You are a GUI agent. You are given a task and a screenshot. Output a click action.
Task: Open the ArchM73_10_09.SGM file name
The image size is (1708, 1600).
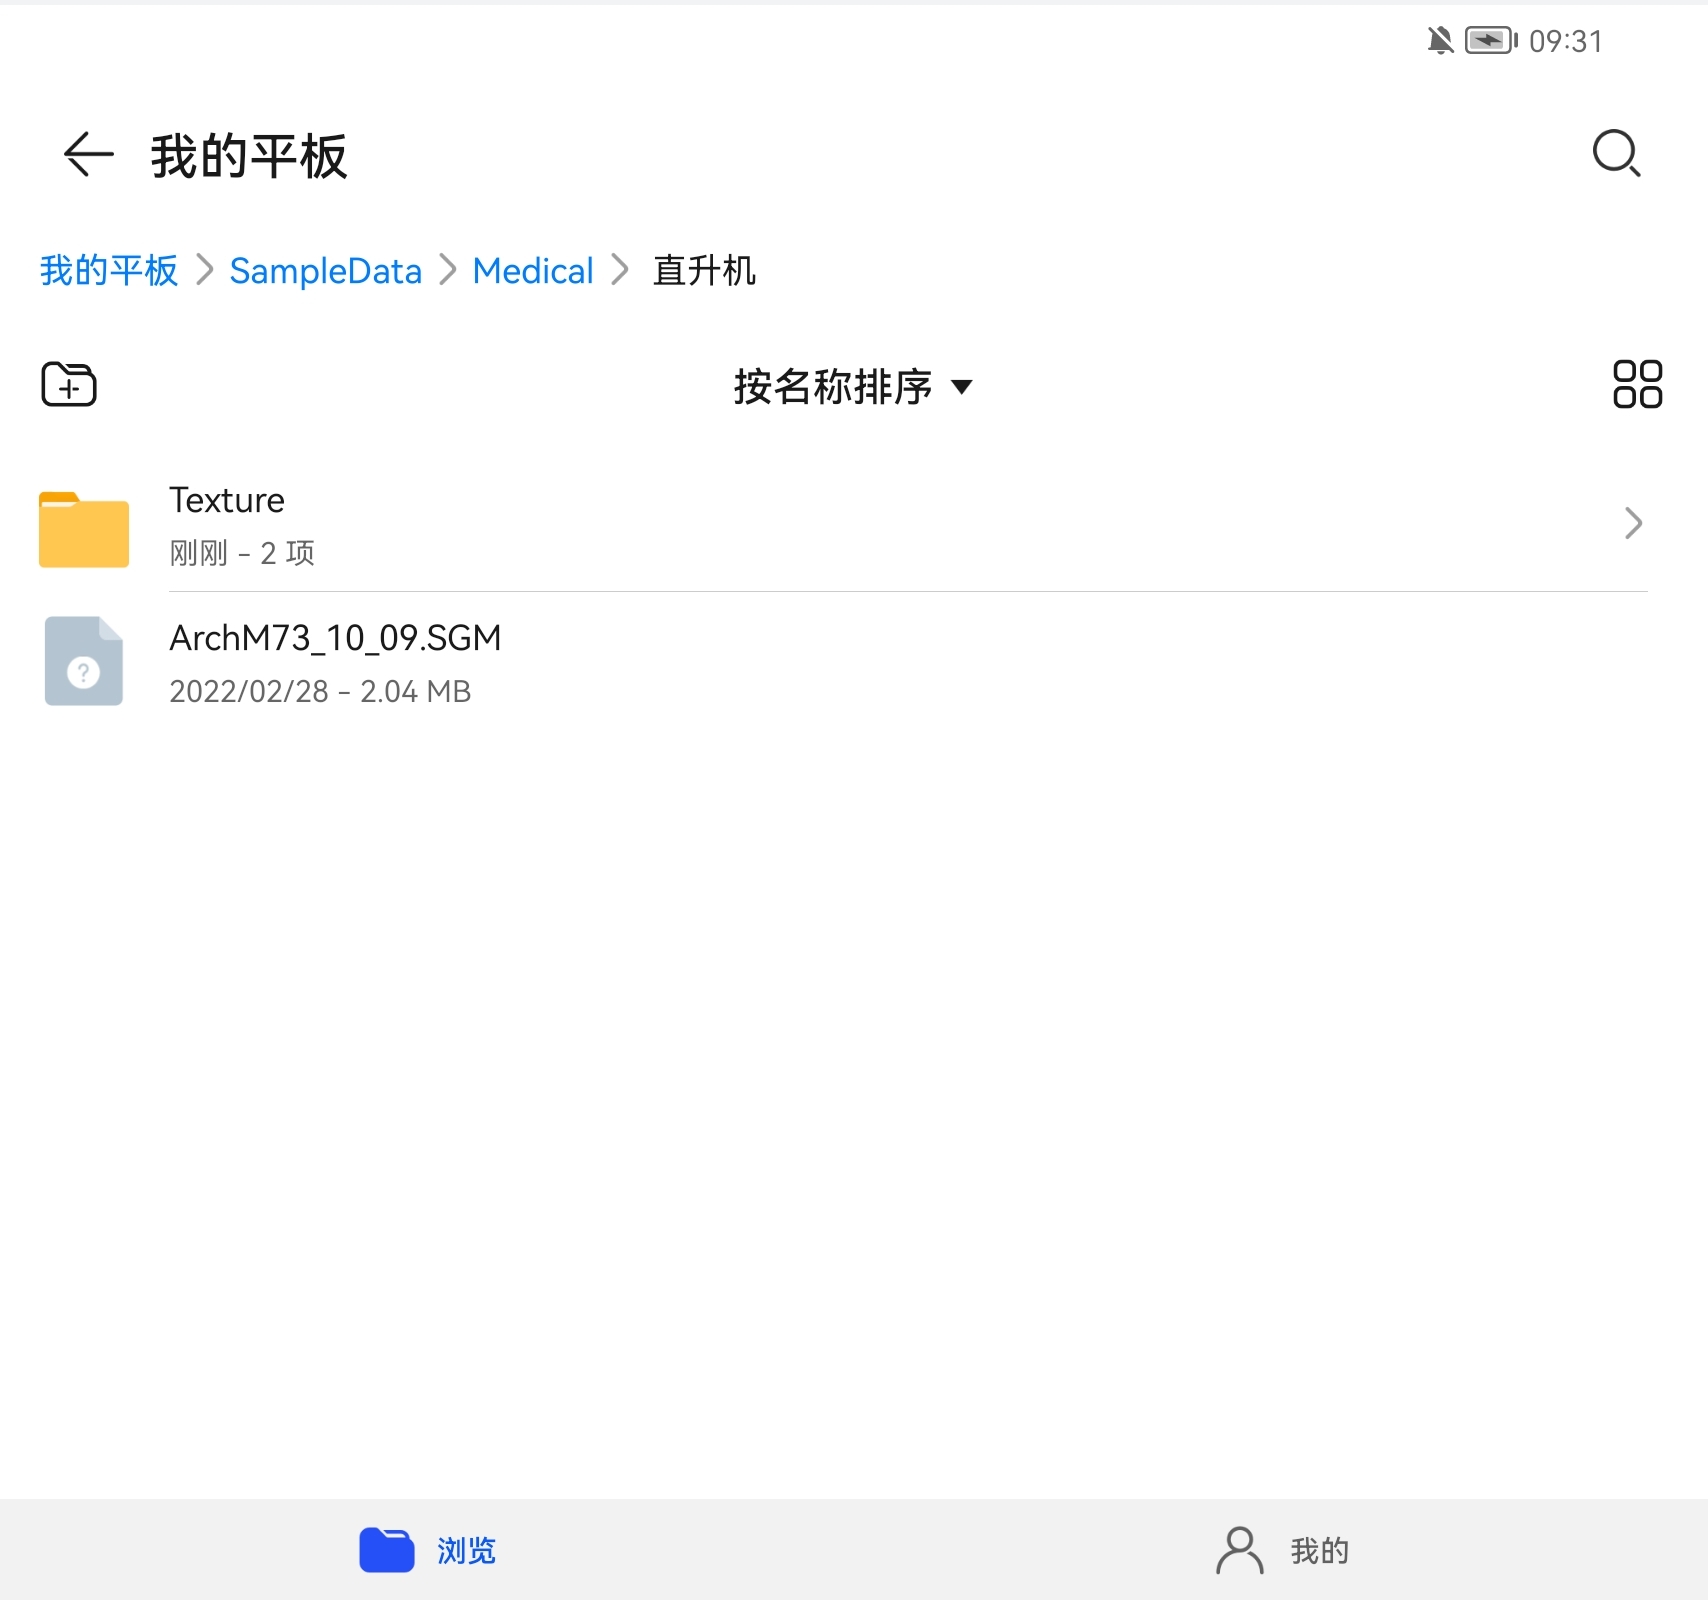(x=335, y=638)
